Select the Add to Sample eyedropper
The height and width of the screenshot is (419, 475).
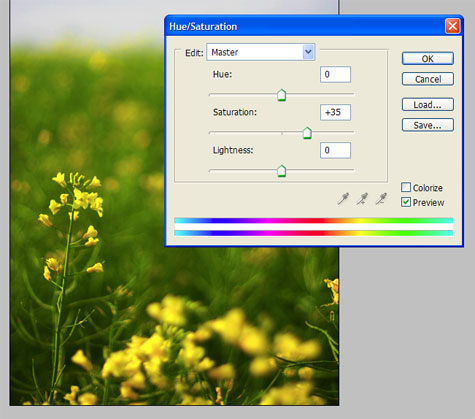click(x=362, y=199)
